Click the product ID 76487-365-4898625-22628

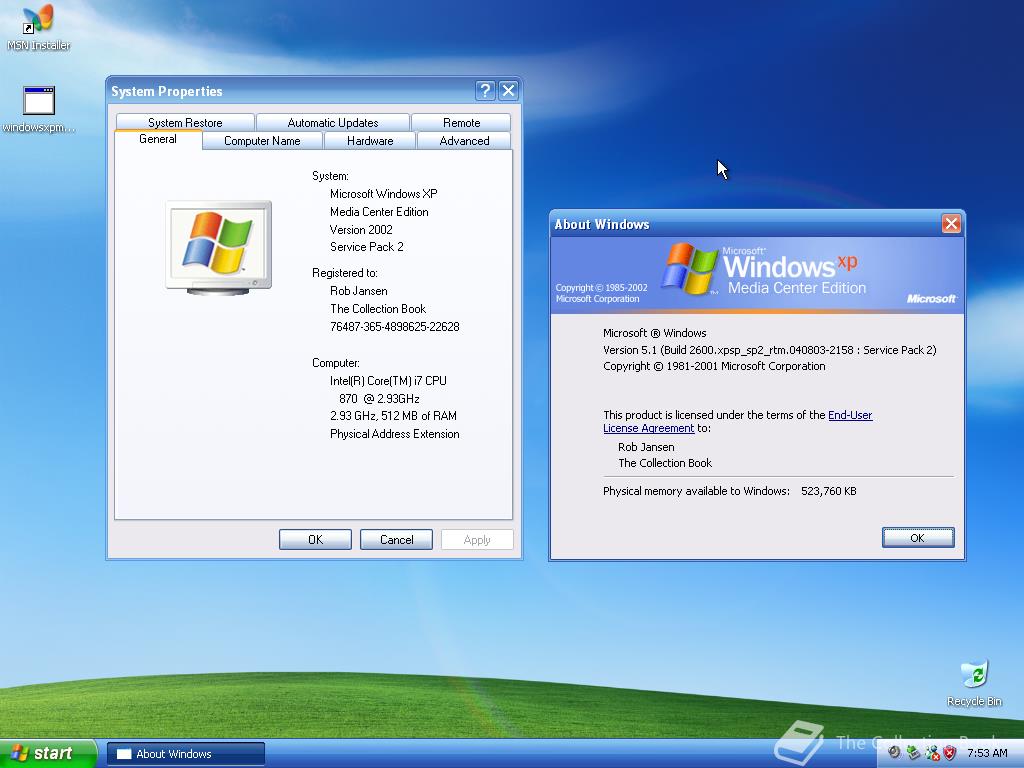pyautogui.click(x=394, y=327)
